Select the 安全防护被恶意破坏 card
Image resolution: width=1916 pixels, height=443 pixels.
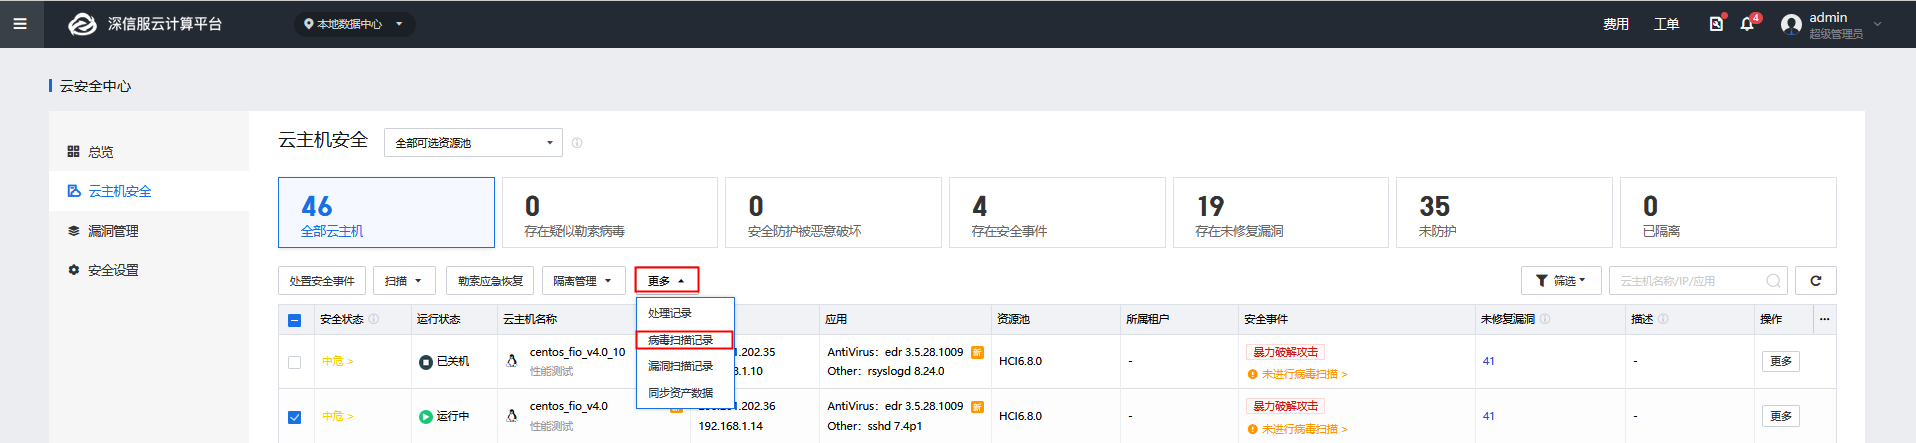coord(833,213)
